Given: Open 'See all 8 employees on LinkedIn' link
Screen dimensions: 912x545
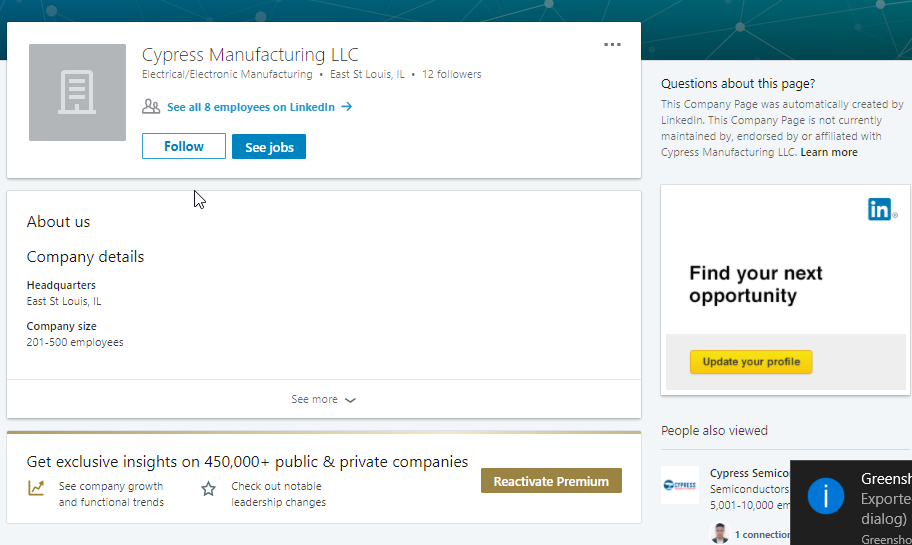Looking at the screenshot, I should pyautogui.click(x=251, y=107).
